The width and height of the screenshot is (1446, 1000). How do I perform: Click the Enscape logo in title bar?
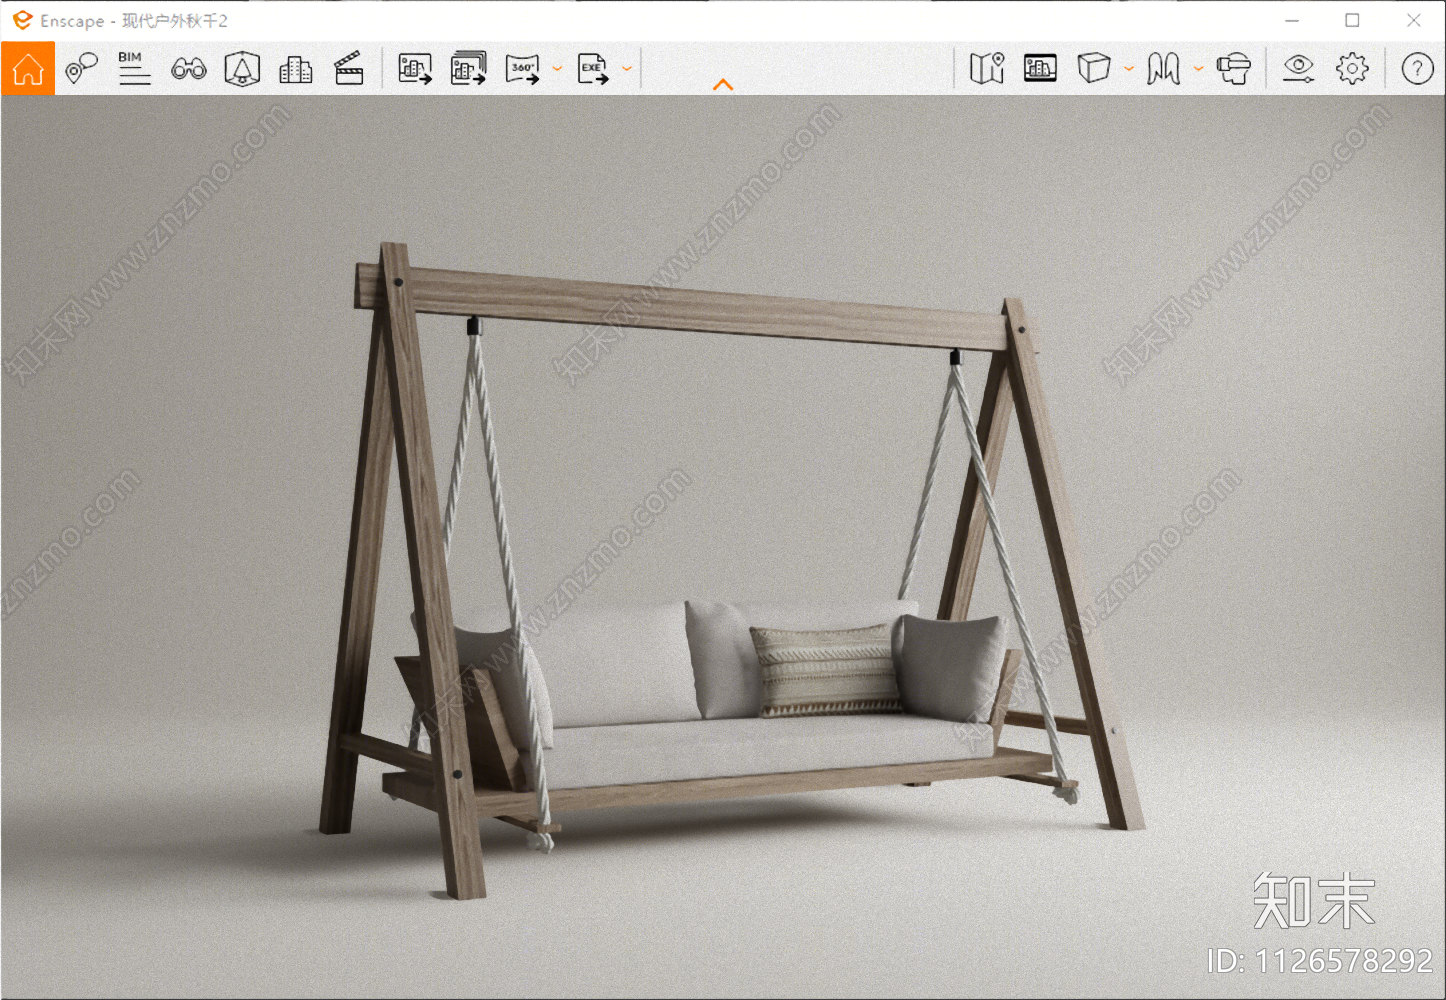pyautogui.click(x=22, y=20)
